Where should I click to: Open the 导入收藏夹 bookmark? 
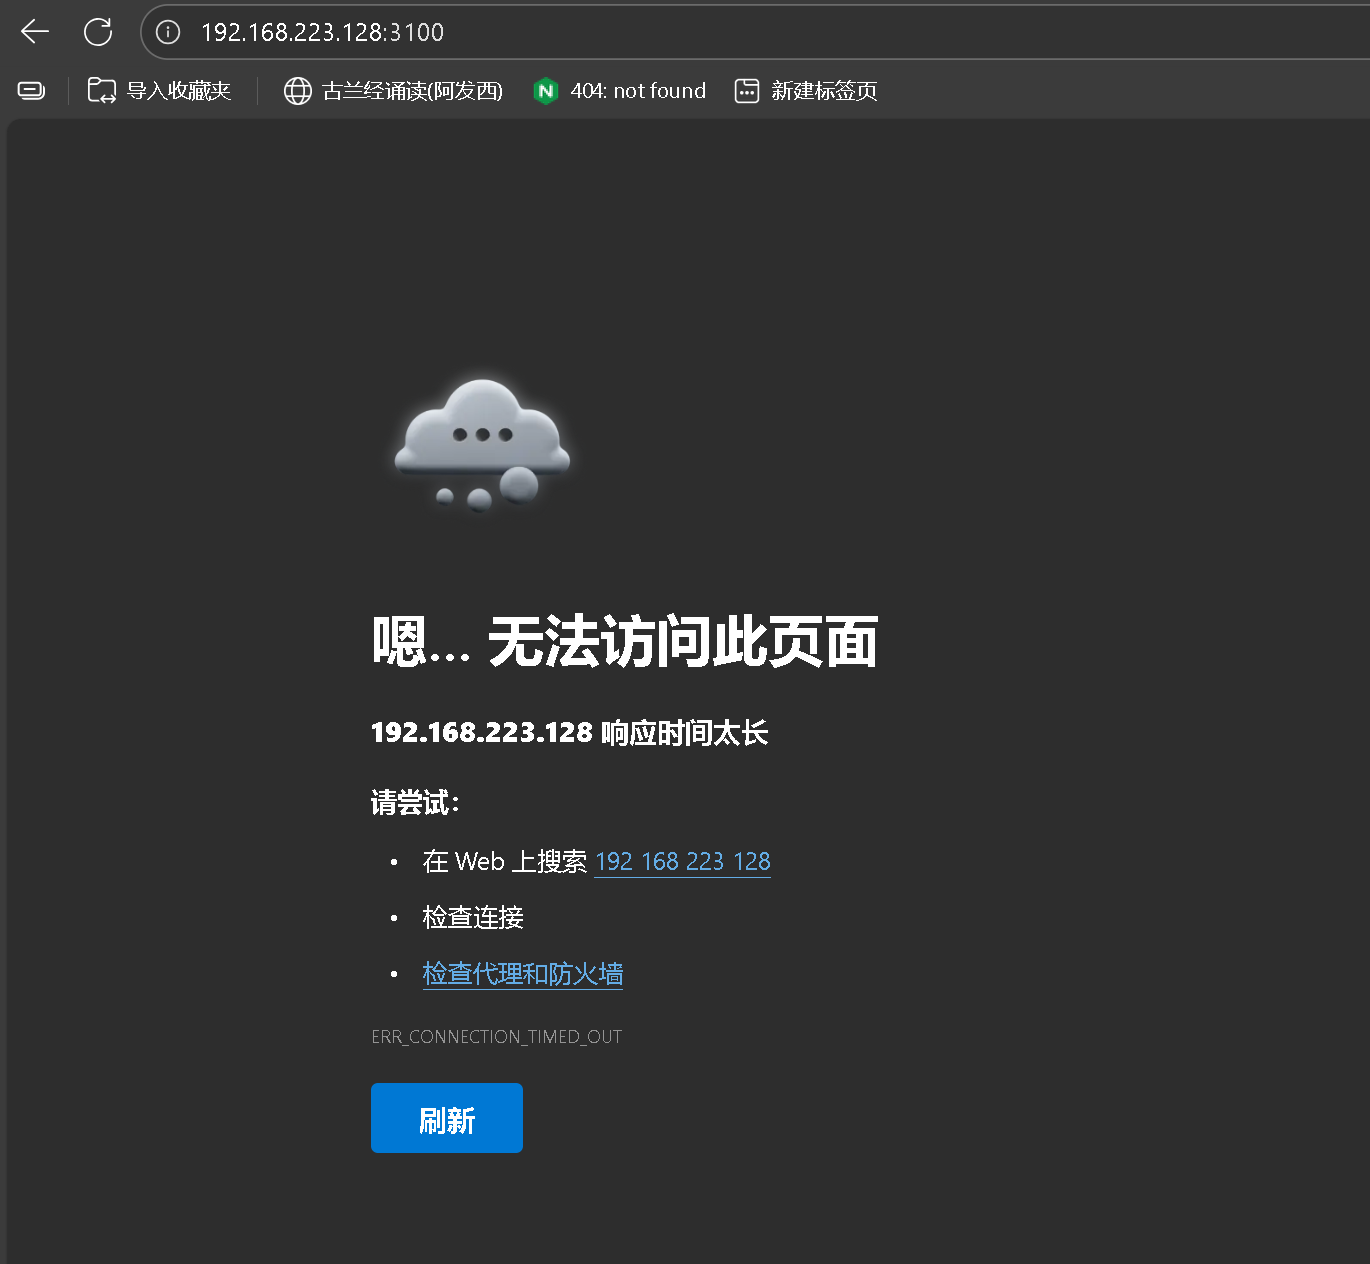click(x=159, y=91)
